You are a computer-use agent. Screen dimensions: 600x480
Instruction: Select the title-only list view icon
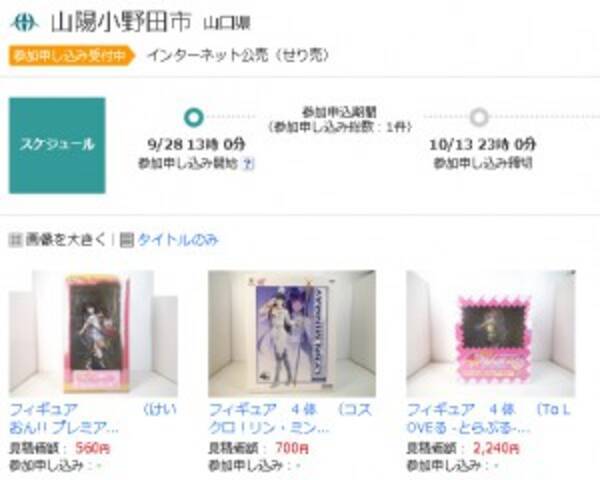tap(127, 240)
